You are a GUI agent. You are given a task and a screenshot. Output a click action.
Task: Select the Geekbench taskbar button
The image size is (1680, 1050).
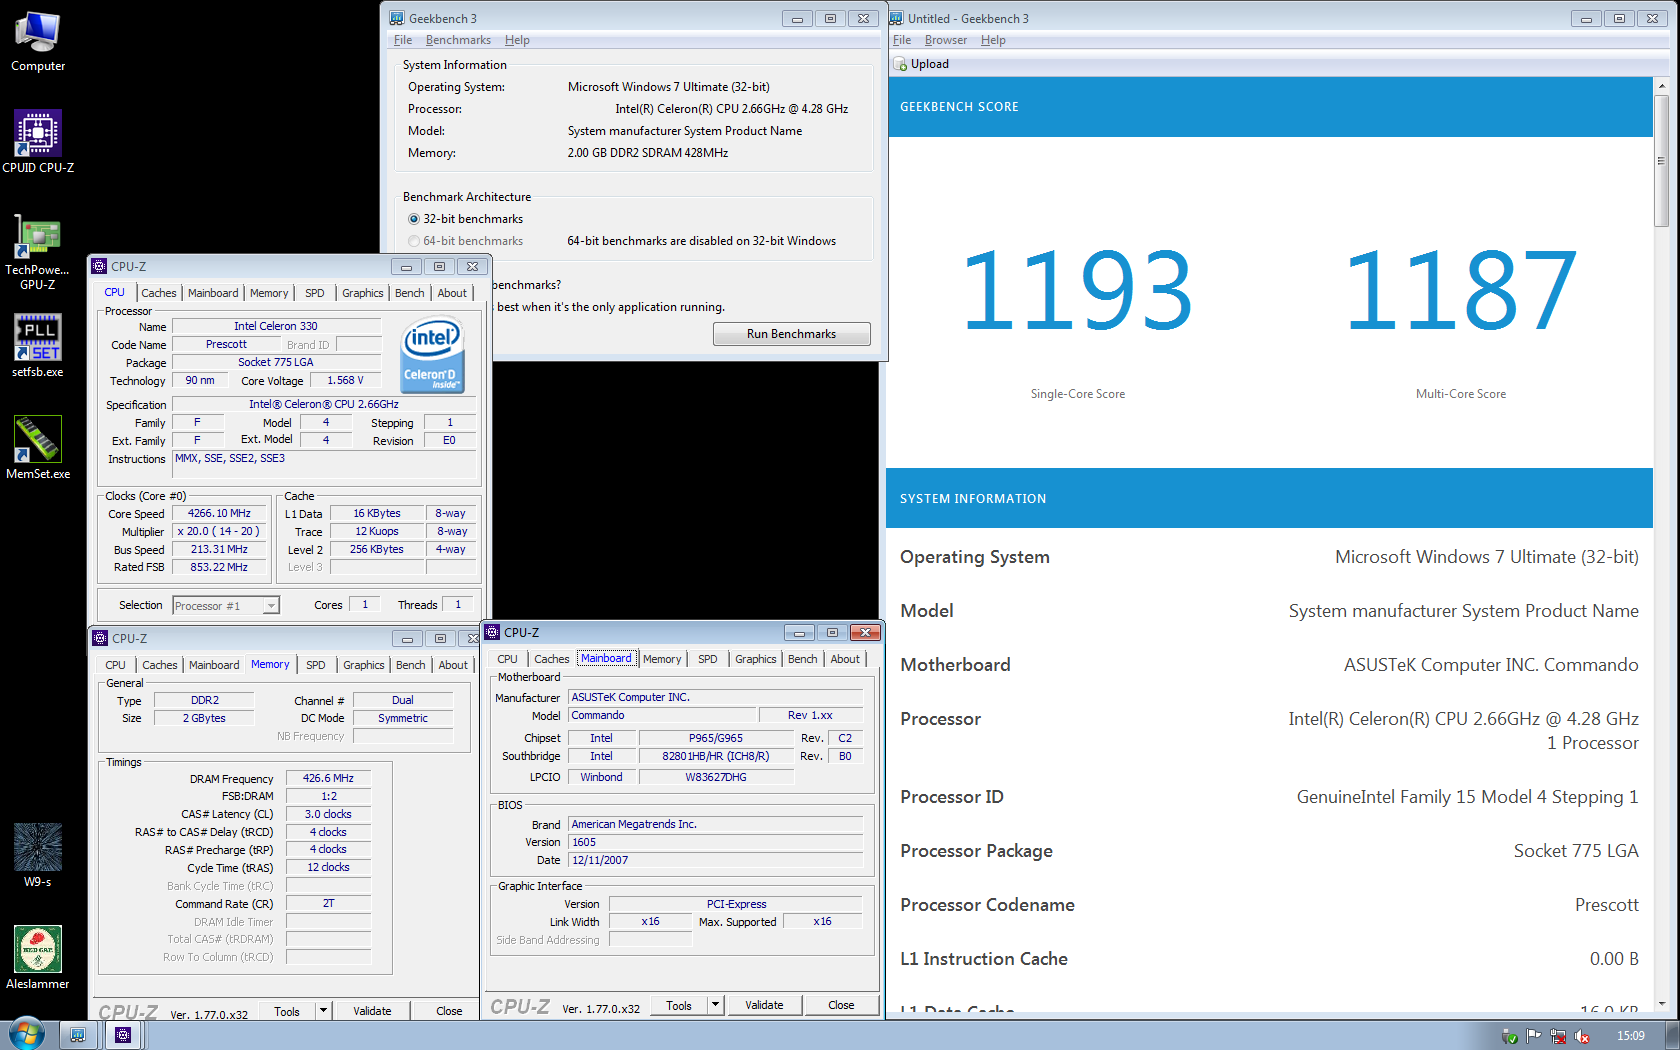click(x=78, y=1035)
